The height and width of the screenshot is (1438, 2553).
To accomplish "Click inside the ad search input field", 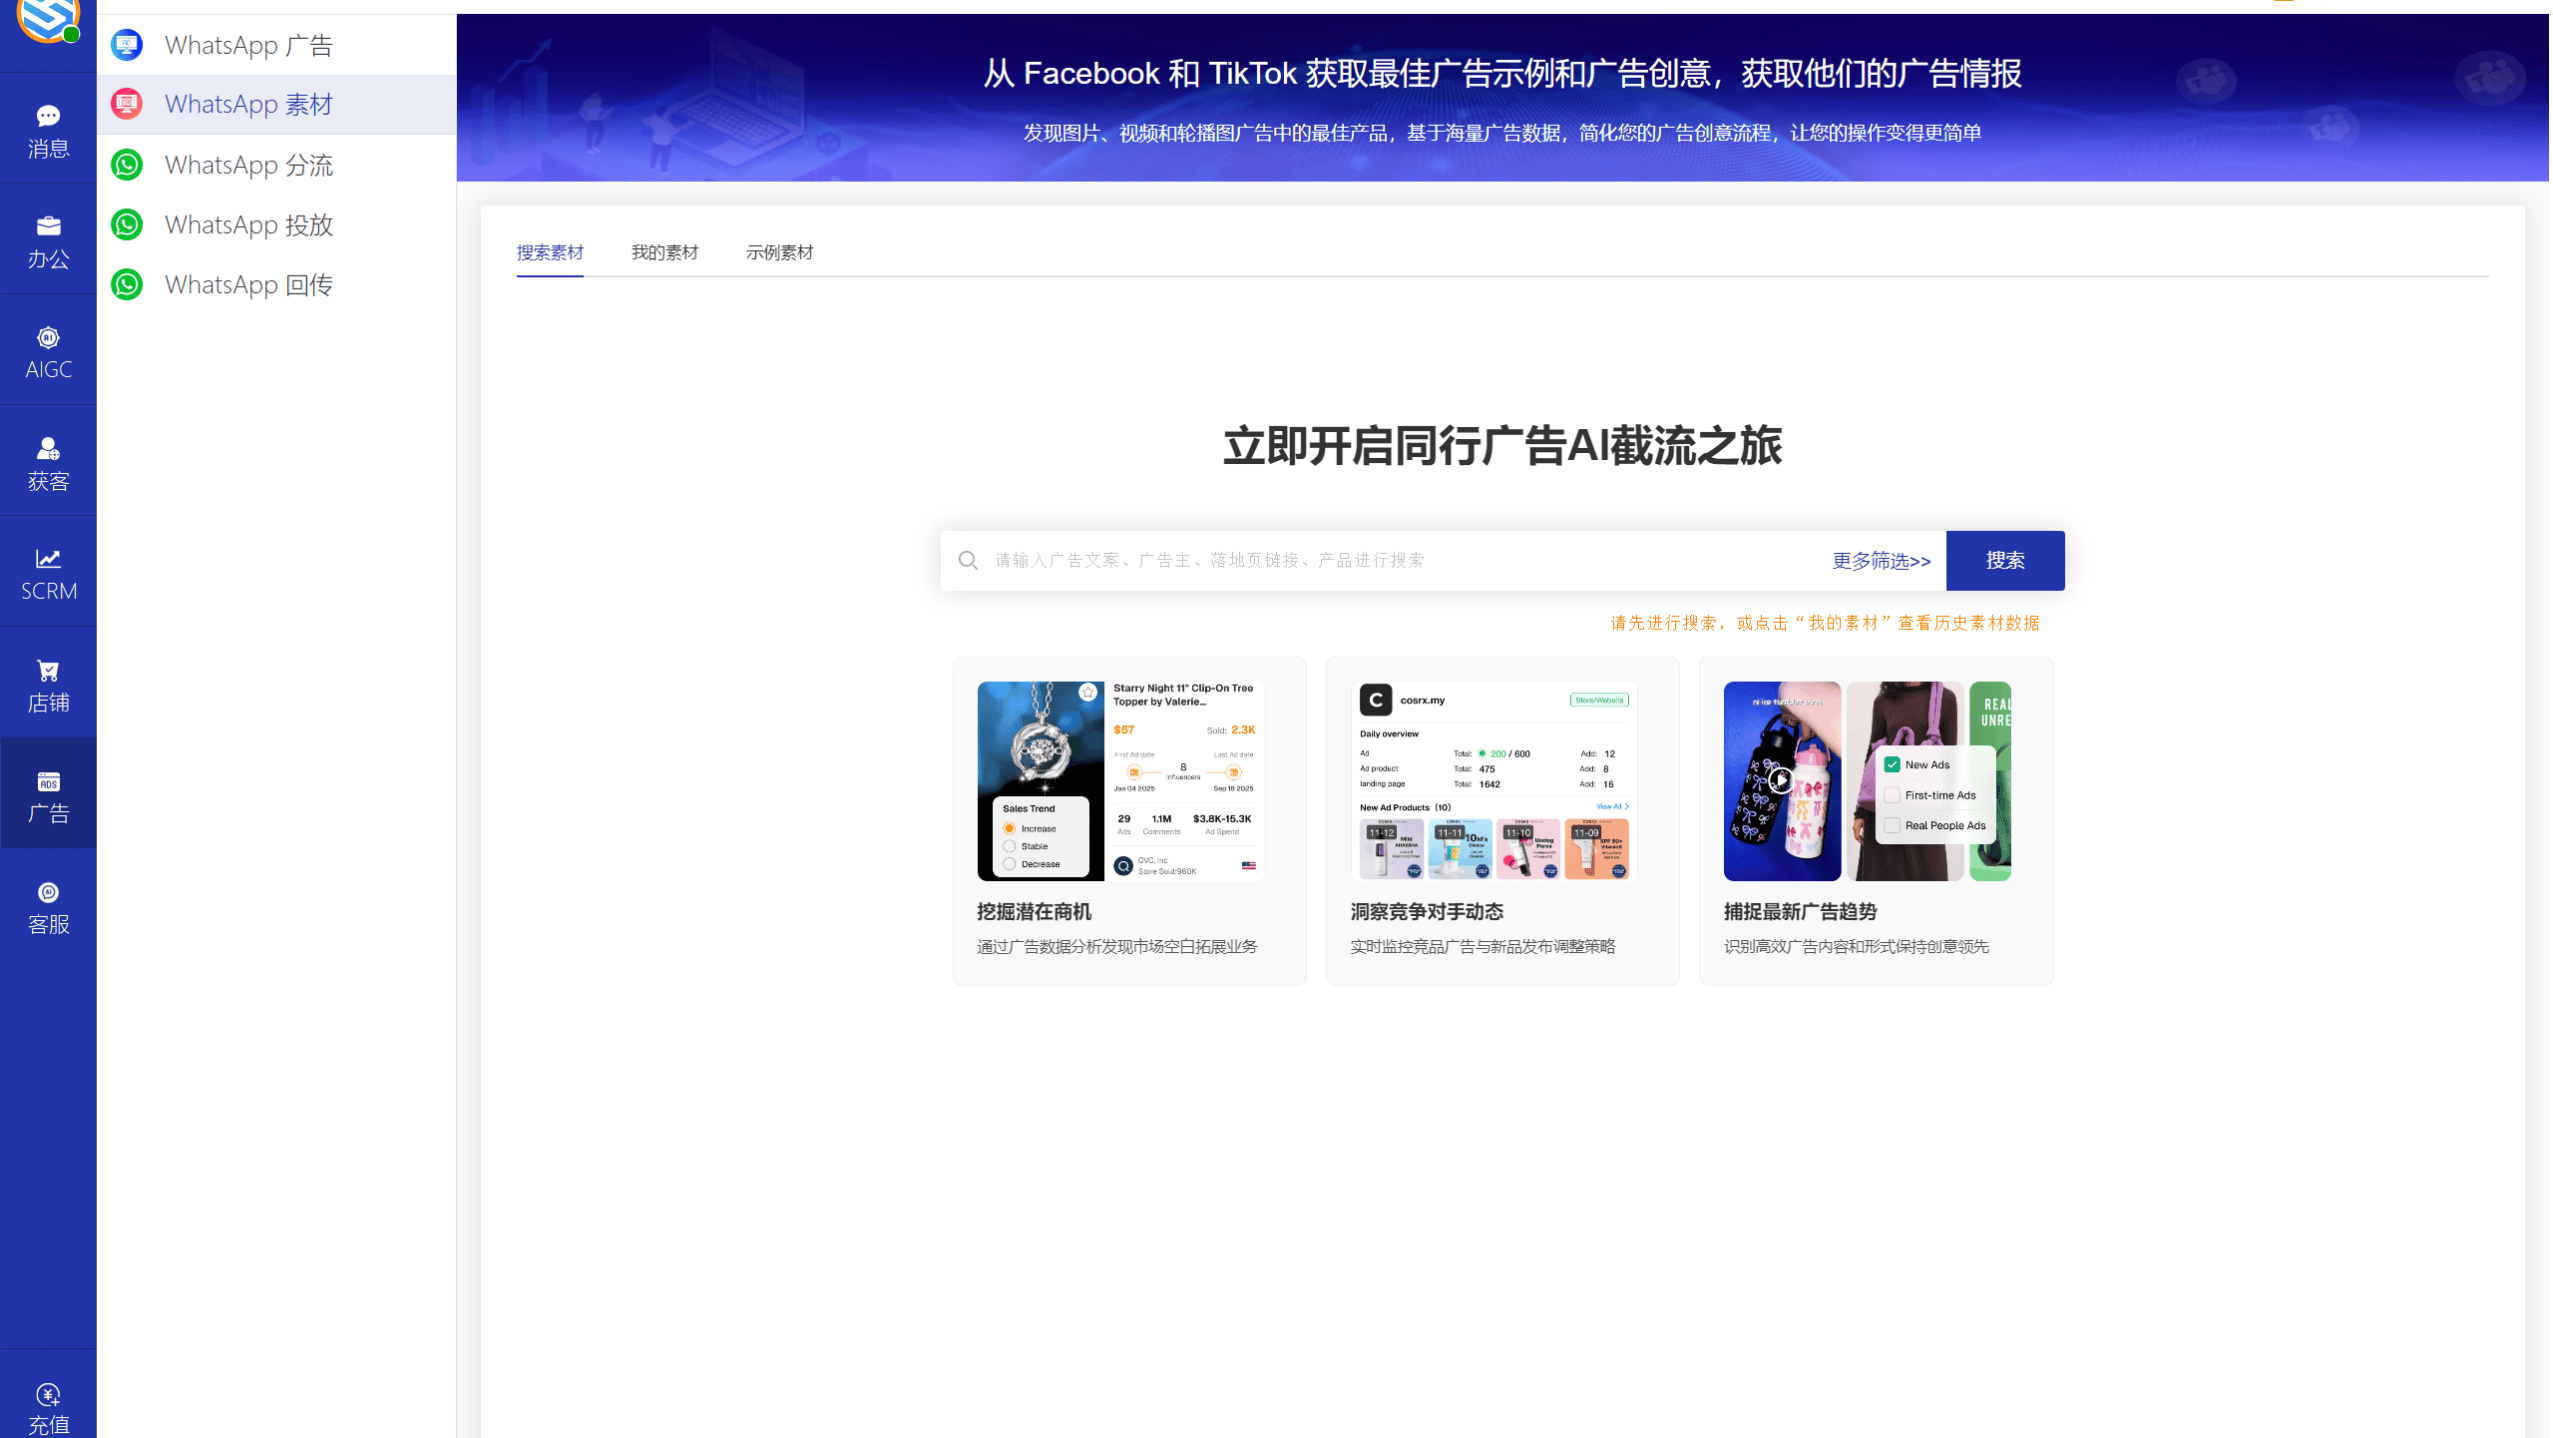I will click(1300, 560).
